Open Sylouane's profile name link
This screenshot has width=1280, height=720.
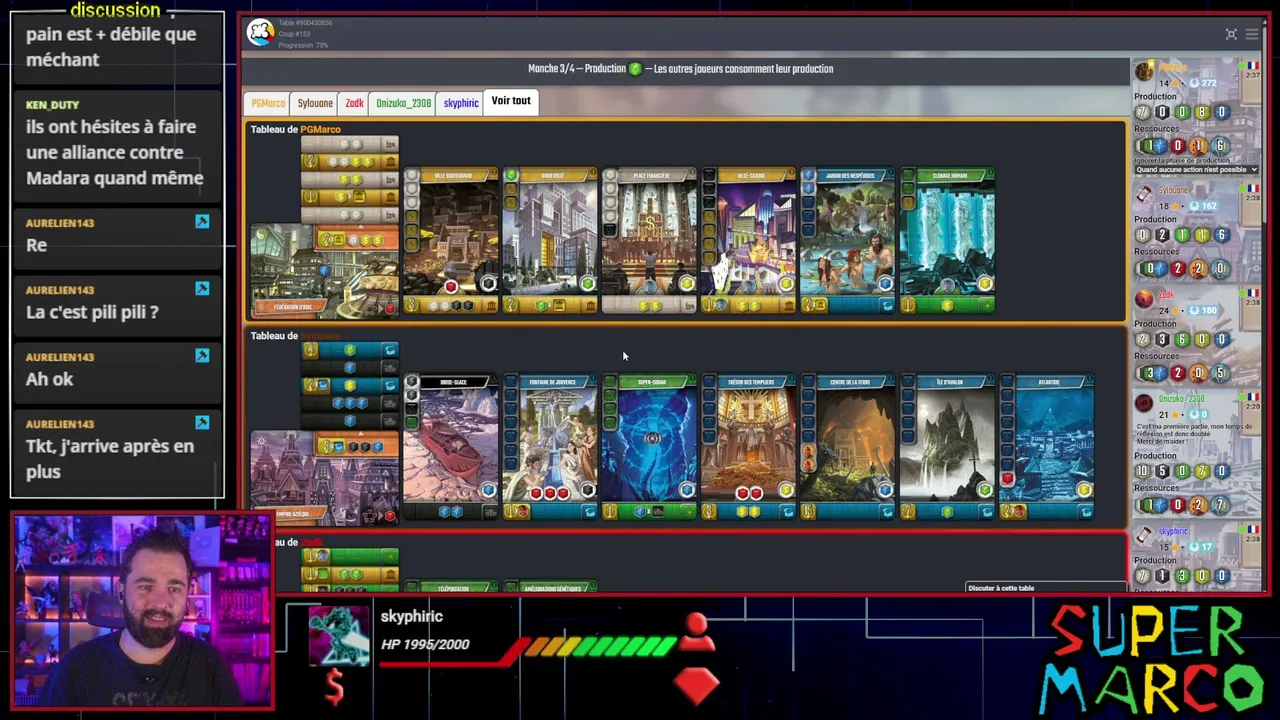1174,190
